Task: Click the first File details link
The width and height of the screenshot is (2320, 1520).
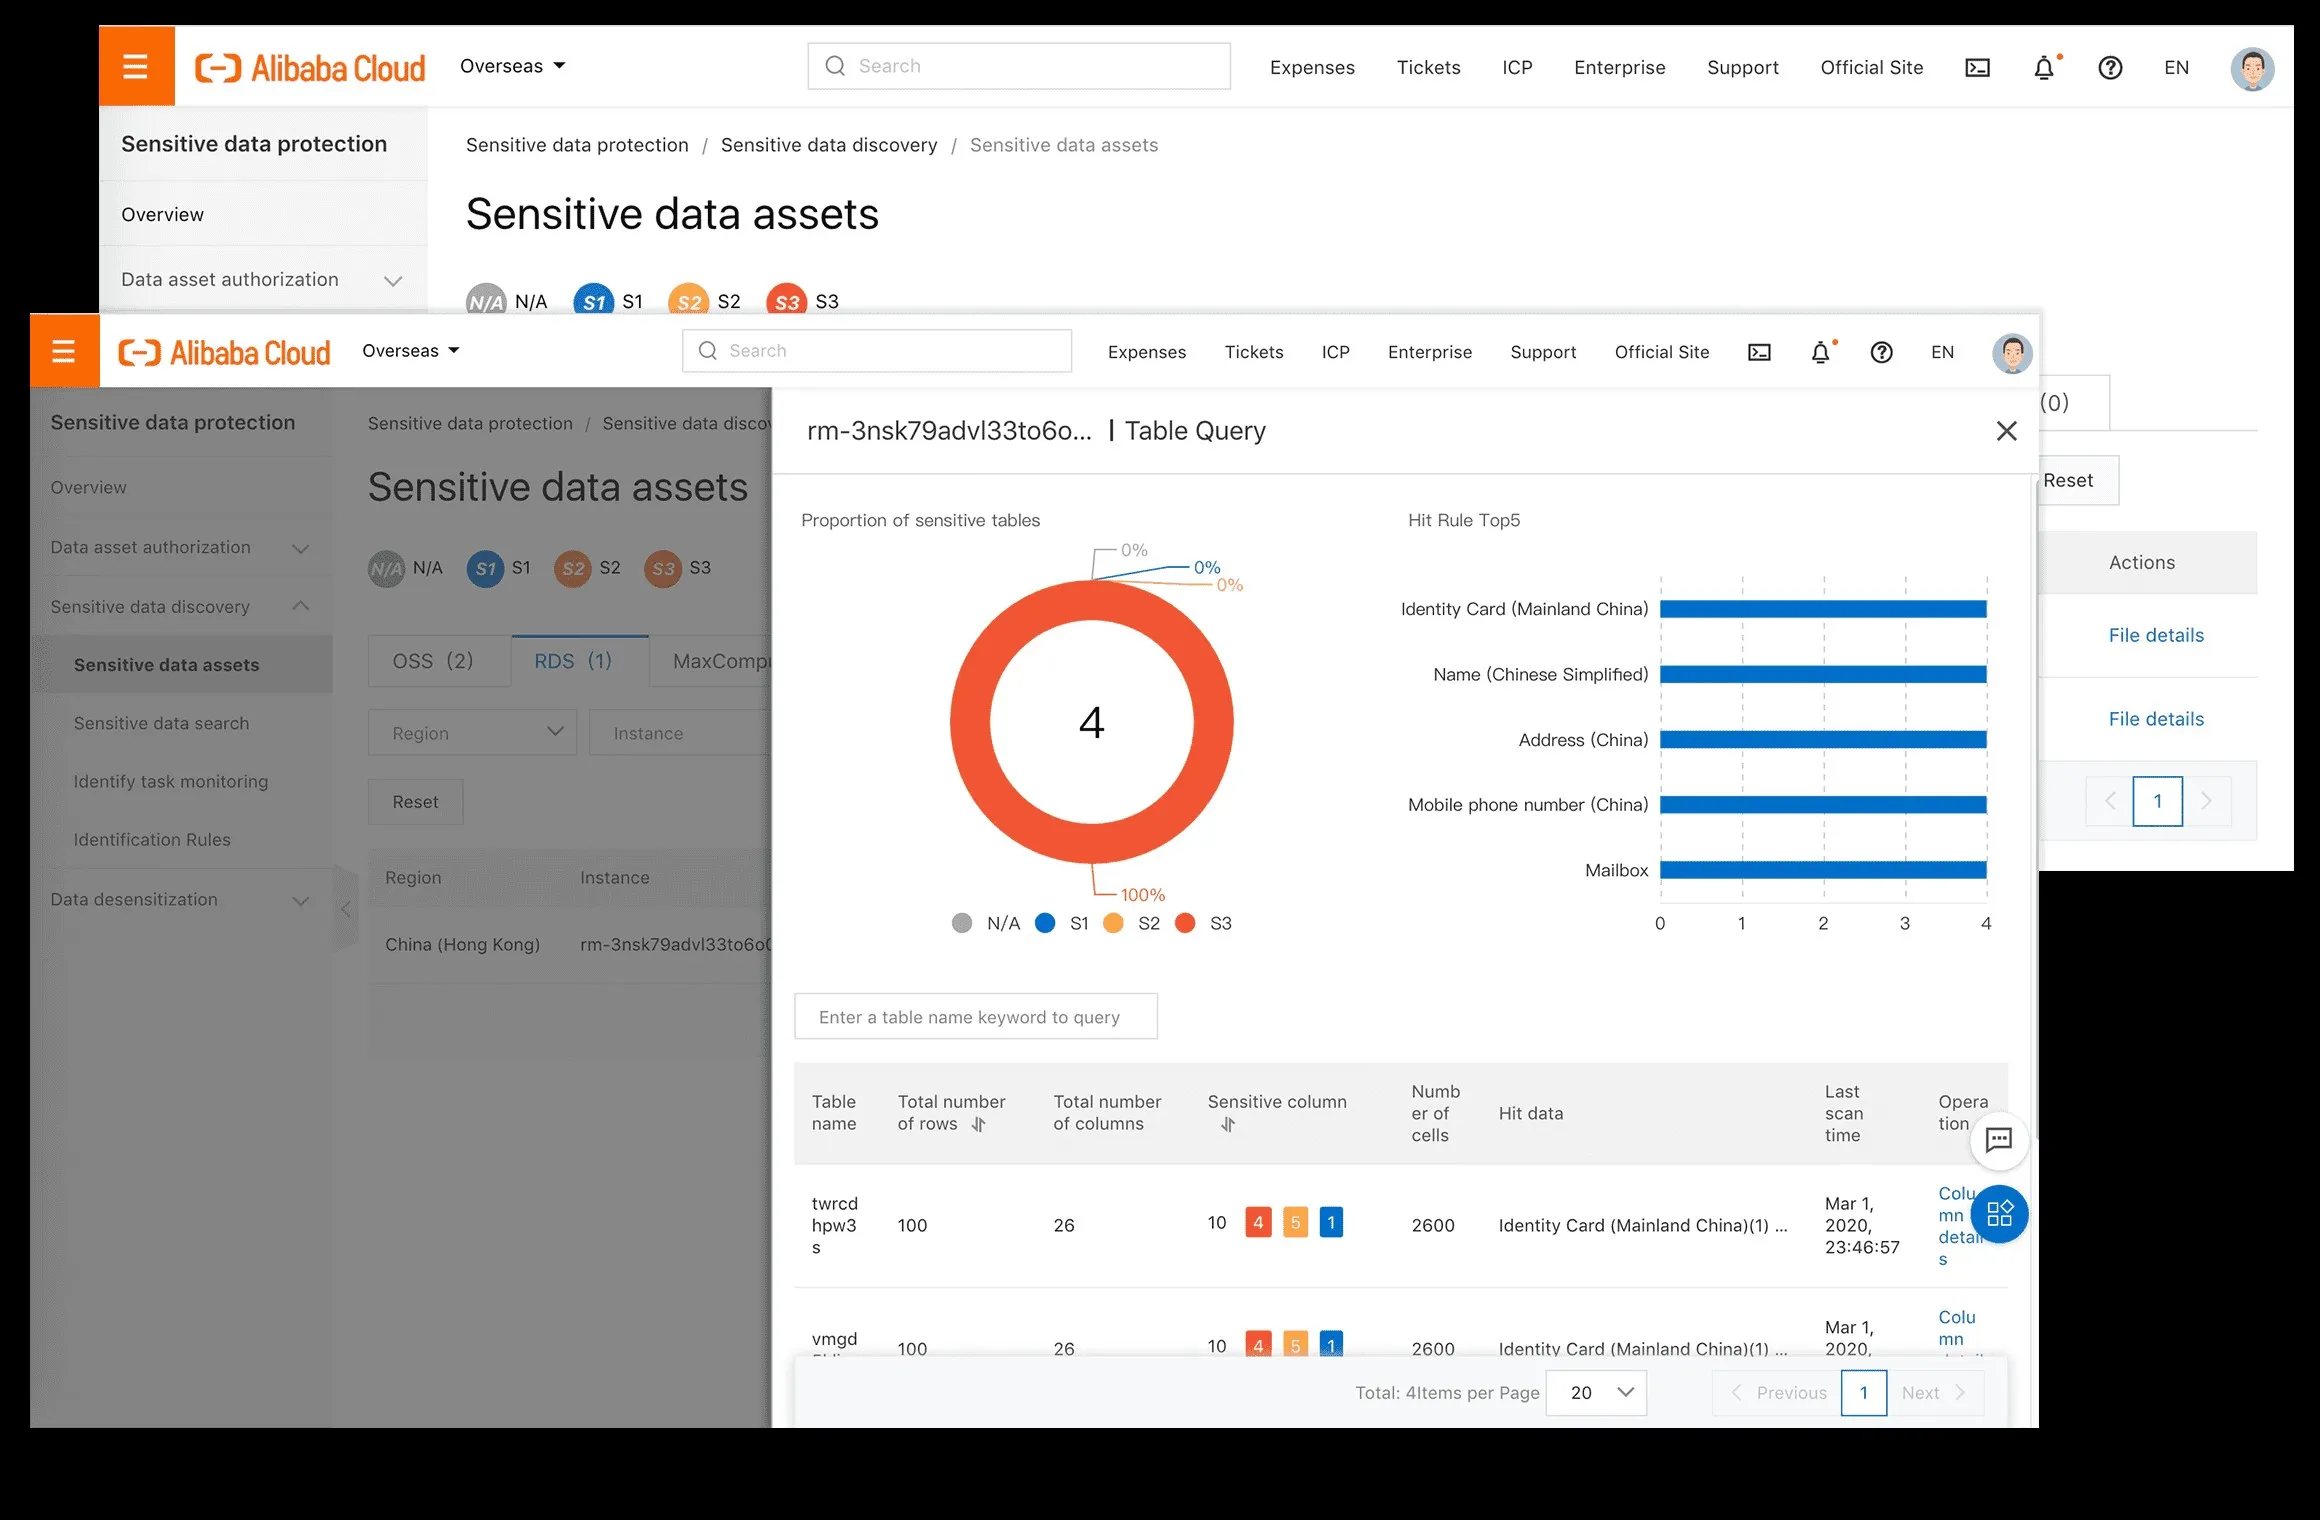Action: [x=2156, y=635]
